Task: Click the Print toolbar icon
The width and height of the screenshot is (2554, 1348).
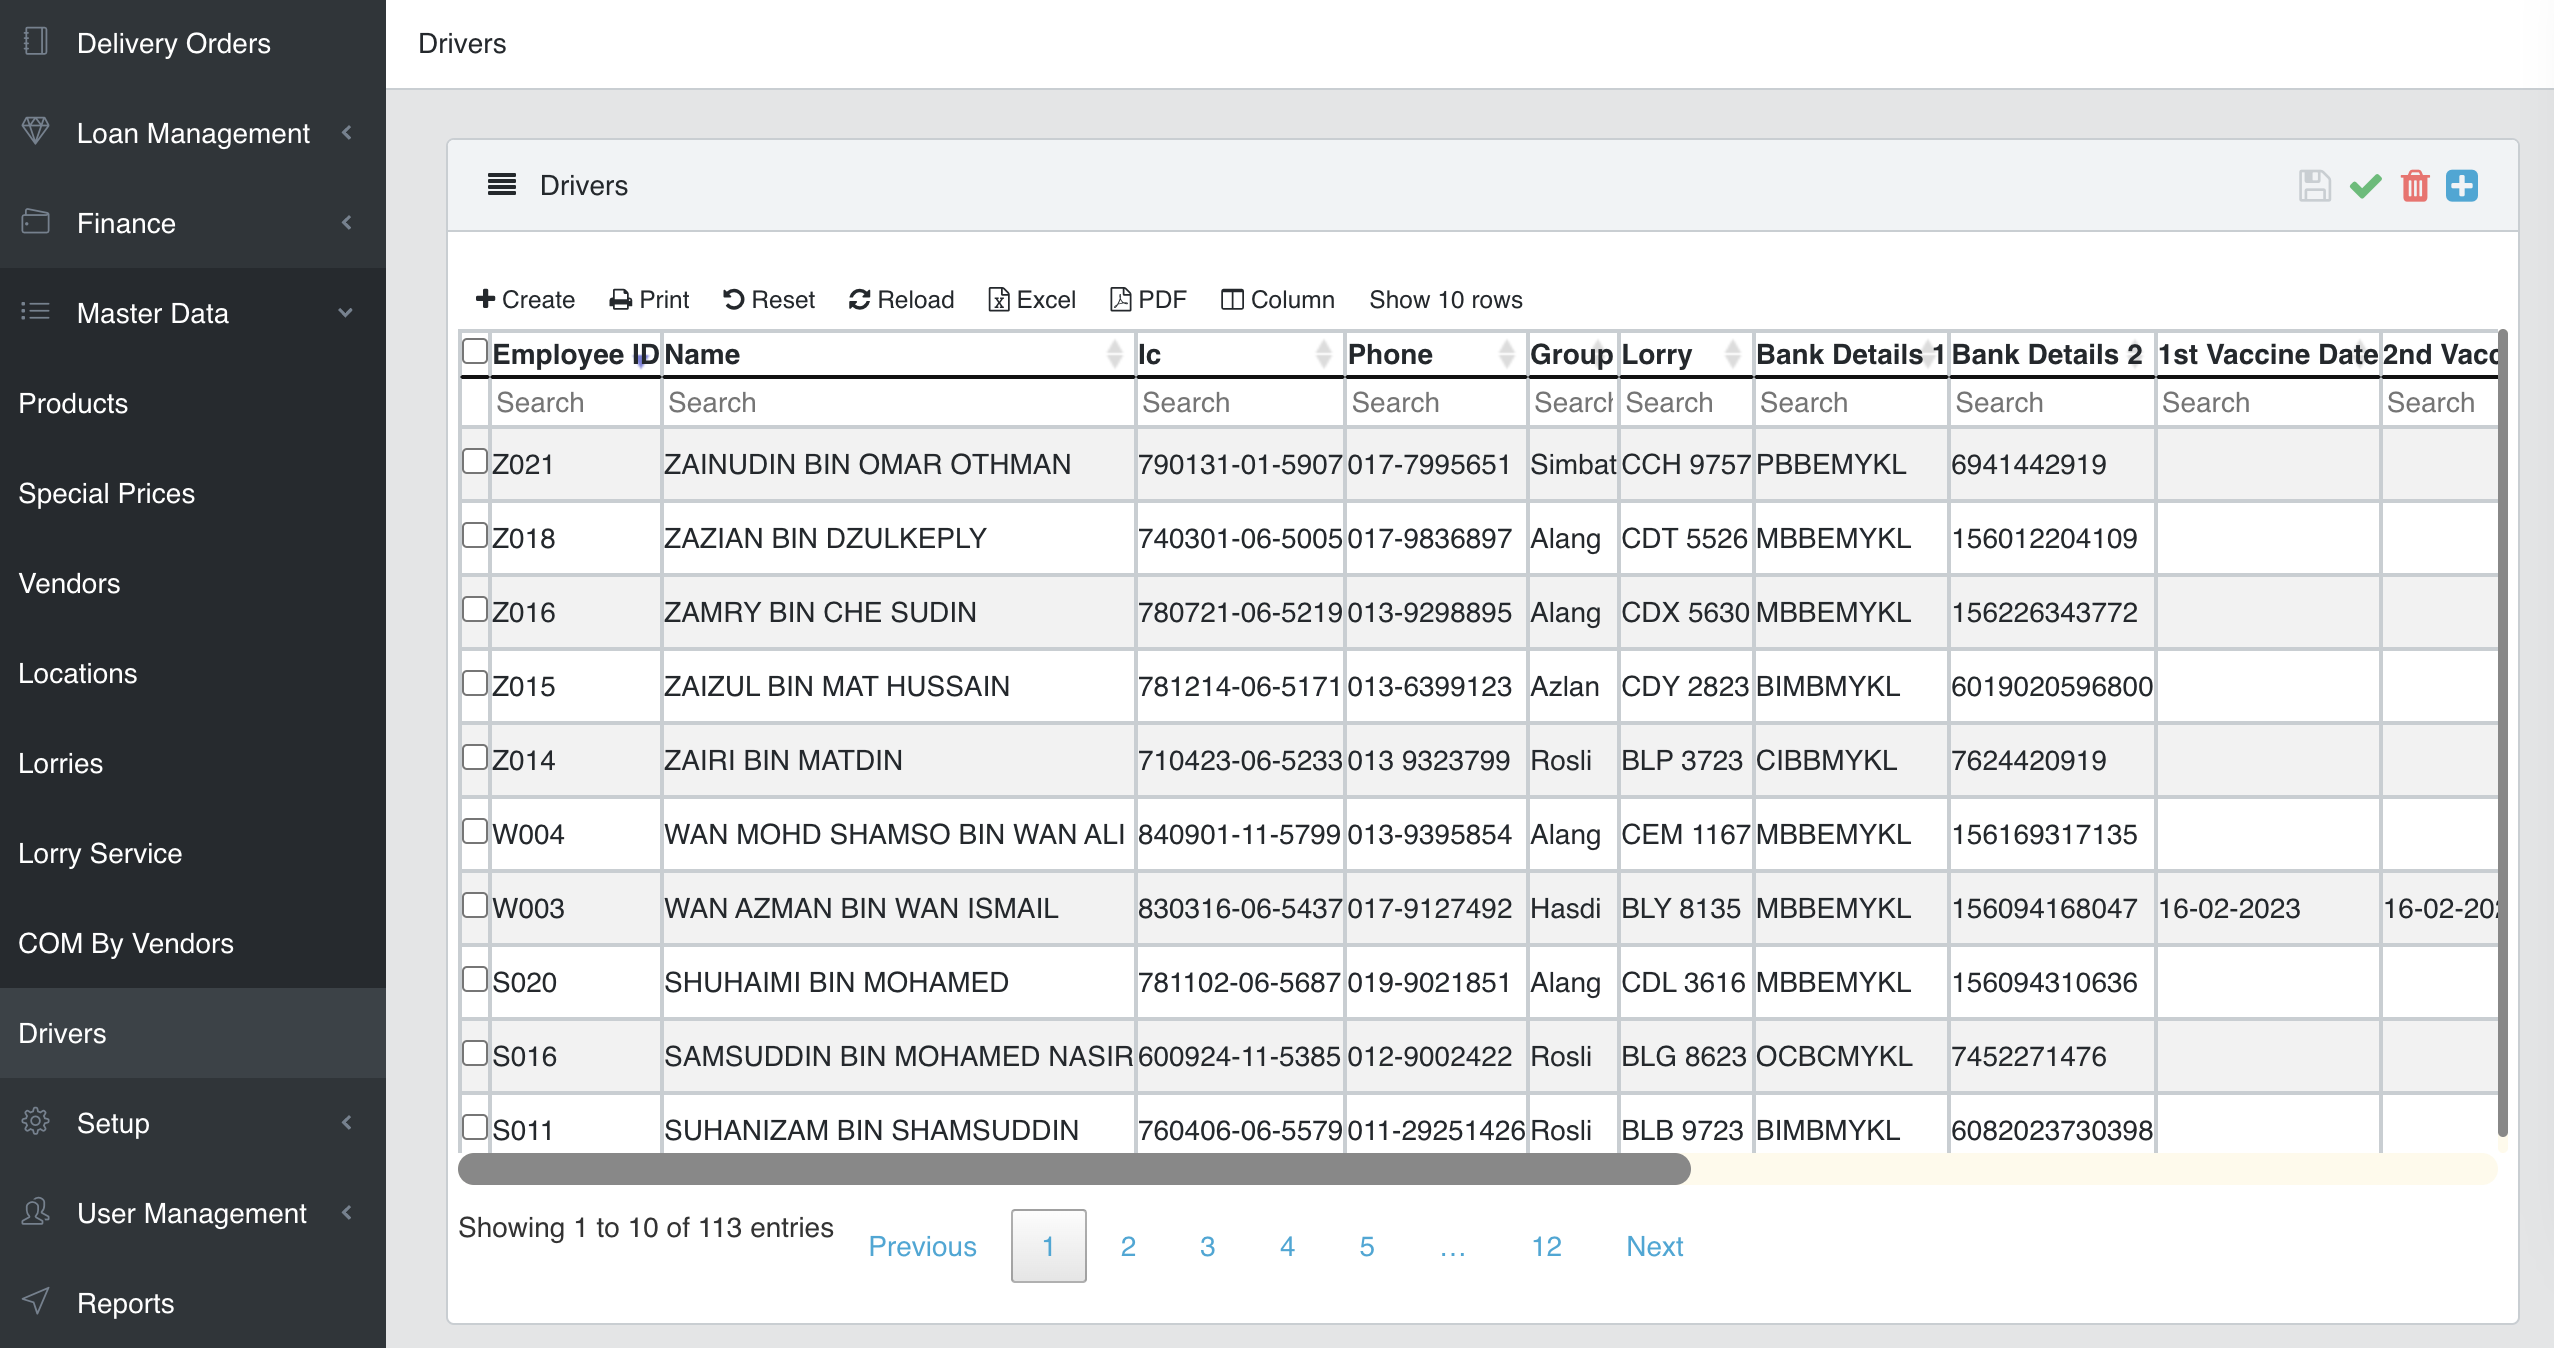Action: point(621,300)
